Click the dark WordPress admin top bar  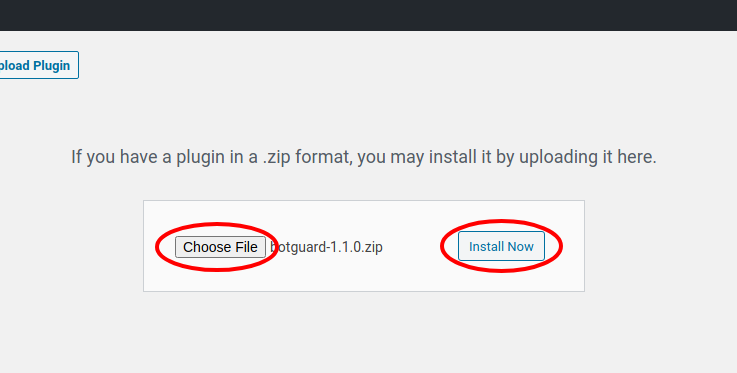point(368,15)
